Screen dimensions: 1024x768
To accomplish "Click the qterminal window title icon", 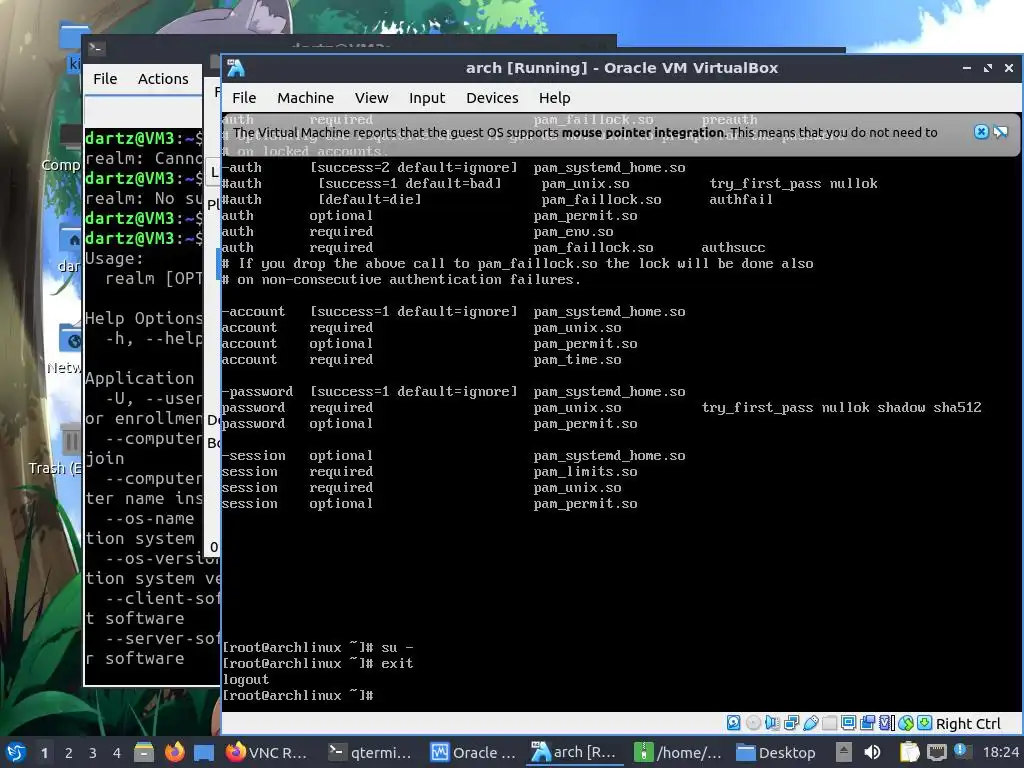I will tap(97, 48).
